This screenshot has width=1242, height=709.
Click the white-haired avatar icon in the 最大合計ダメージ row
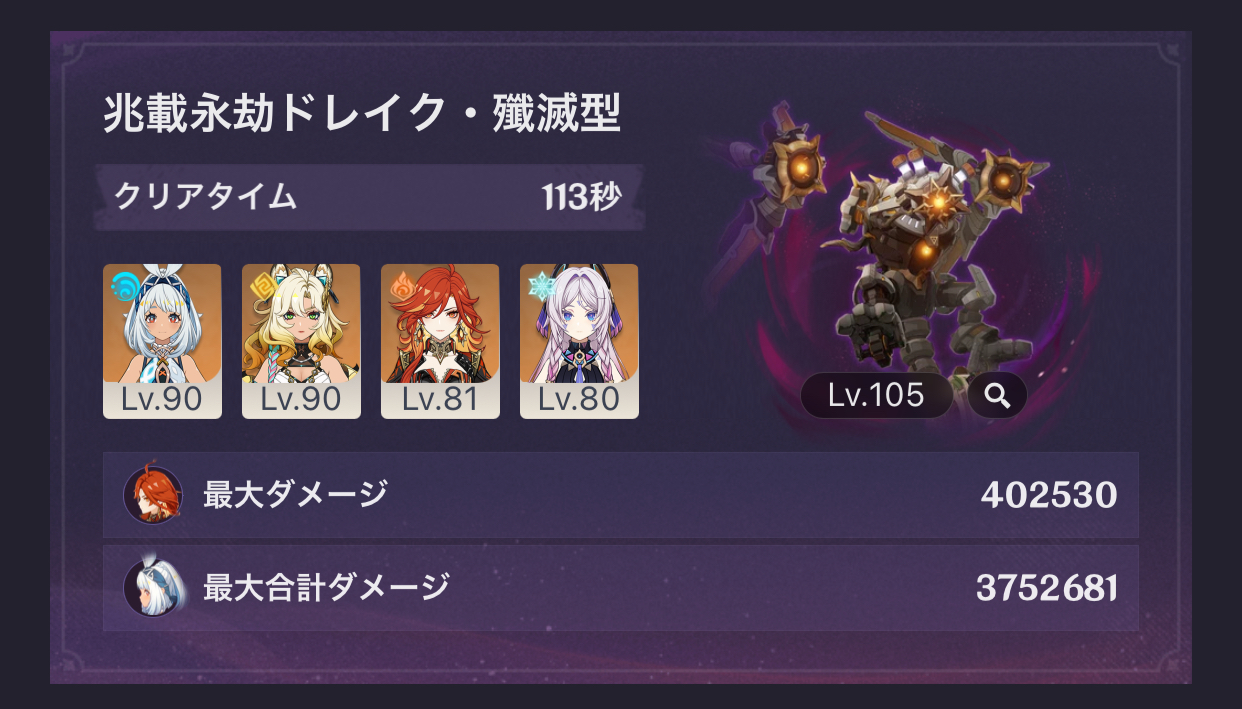tap(154, 587)
